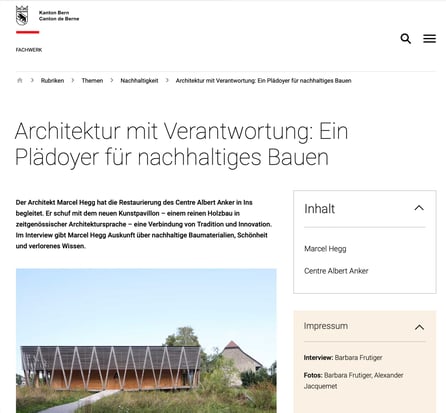Click the Inhalt heading
The width and height of the screenshot is (446, 413).
319,209
